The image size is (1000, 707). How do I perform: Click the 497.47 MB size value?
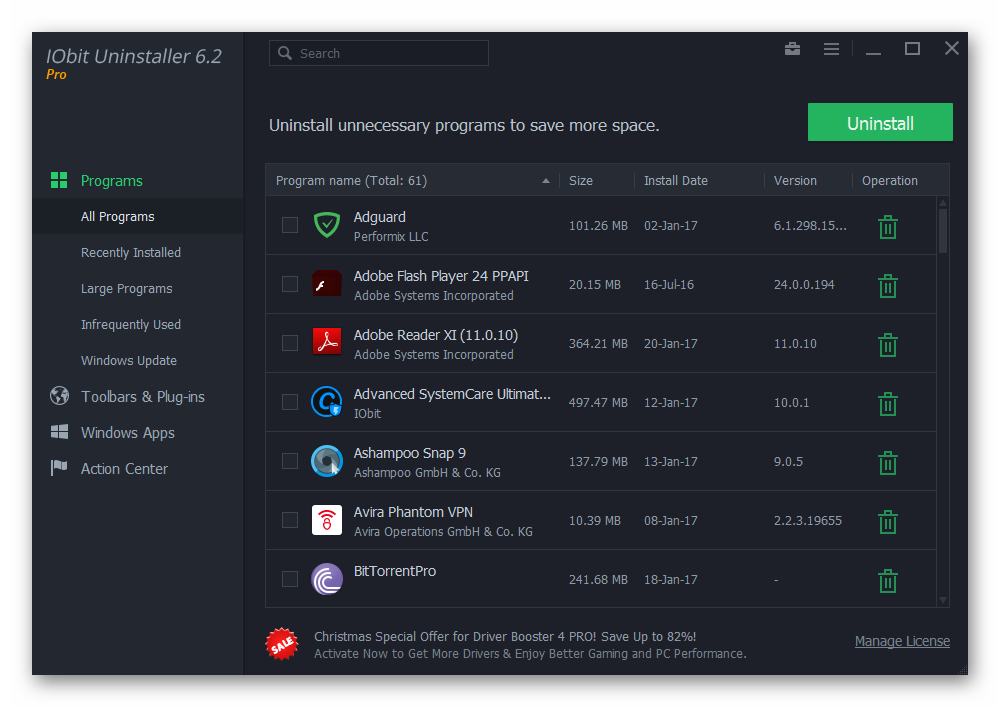tap(598, 402)
